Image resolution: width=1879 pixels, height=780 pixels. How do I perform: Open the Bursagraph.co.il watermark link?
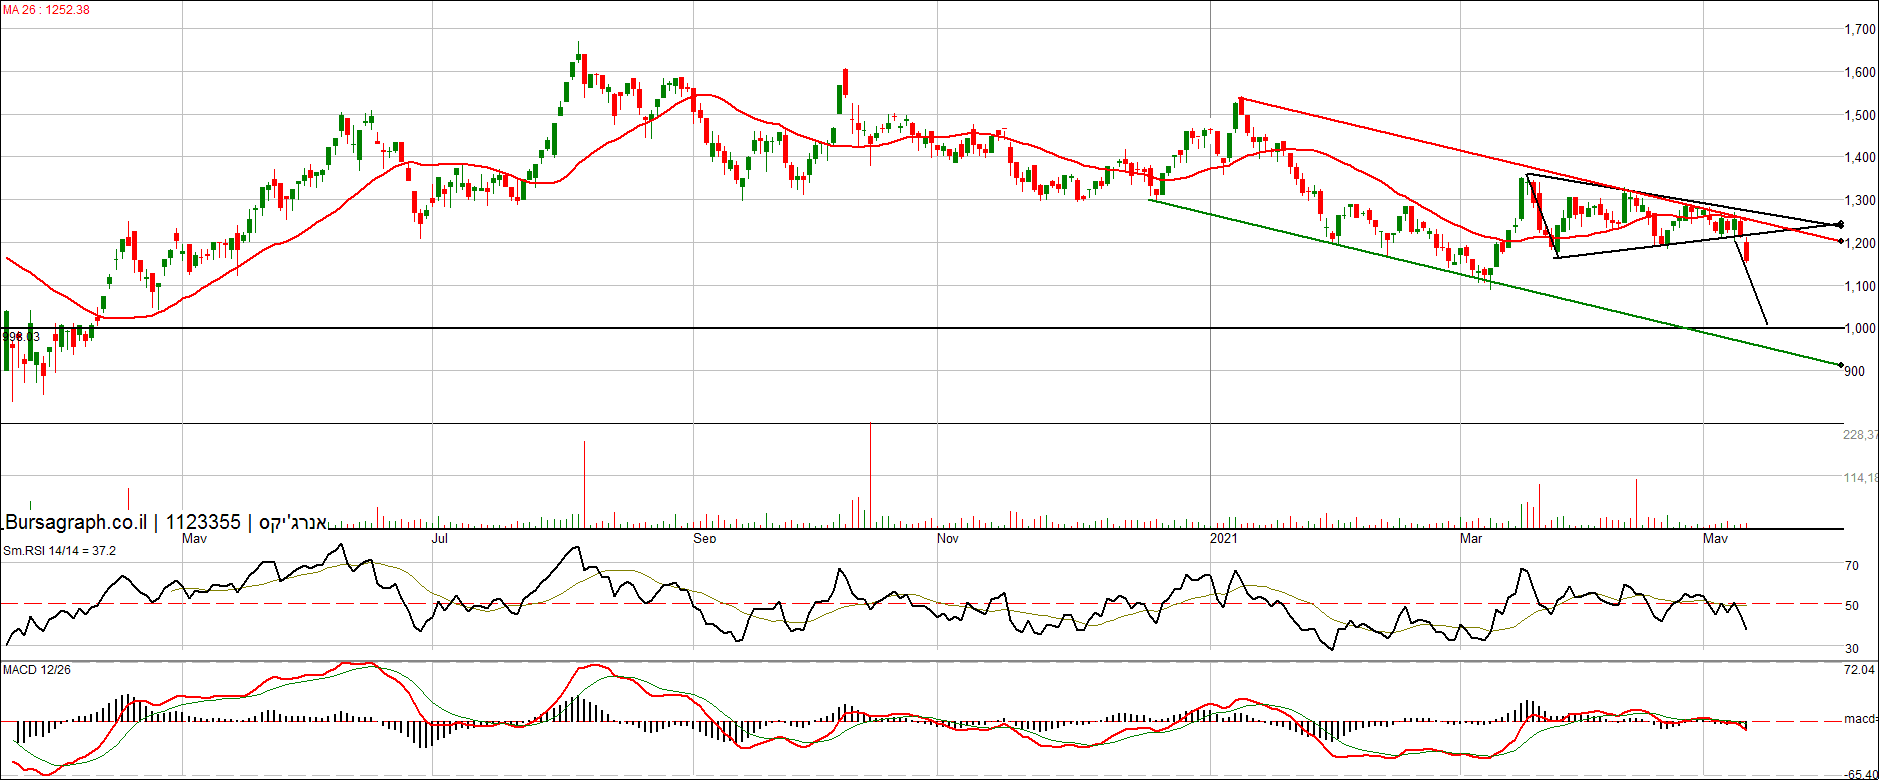coord(76,522)
